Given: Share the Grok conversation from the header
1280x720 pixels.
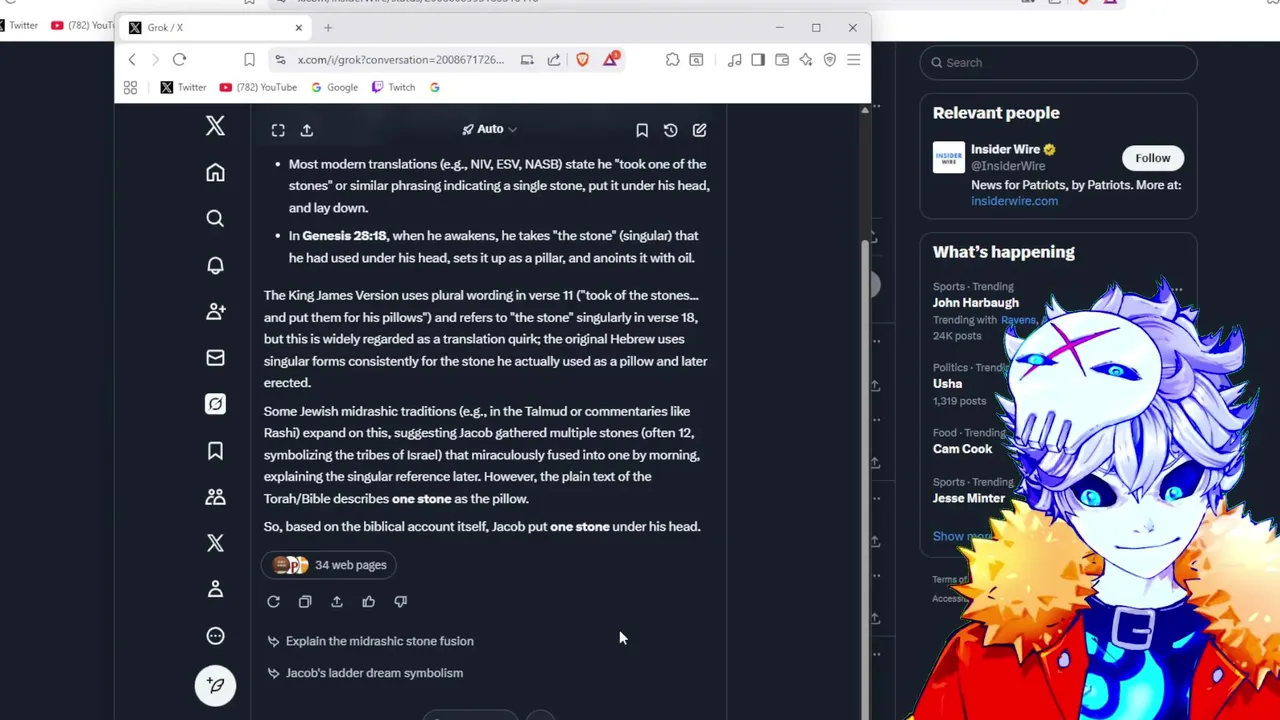Looking at the screenshot, I should click(x=307, y=130).
